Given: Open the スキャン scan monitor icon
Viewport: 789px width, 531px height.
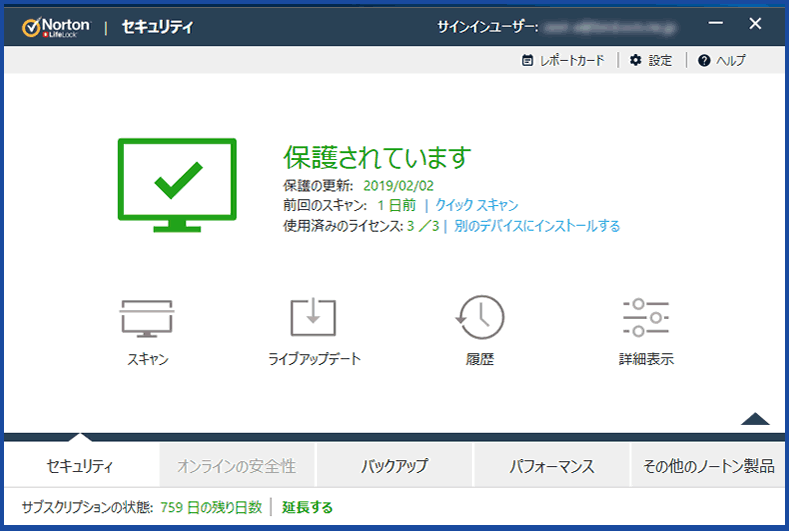Looking at the screenshot, I should pyautogui.click(x=146, y=318).
